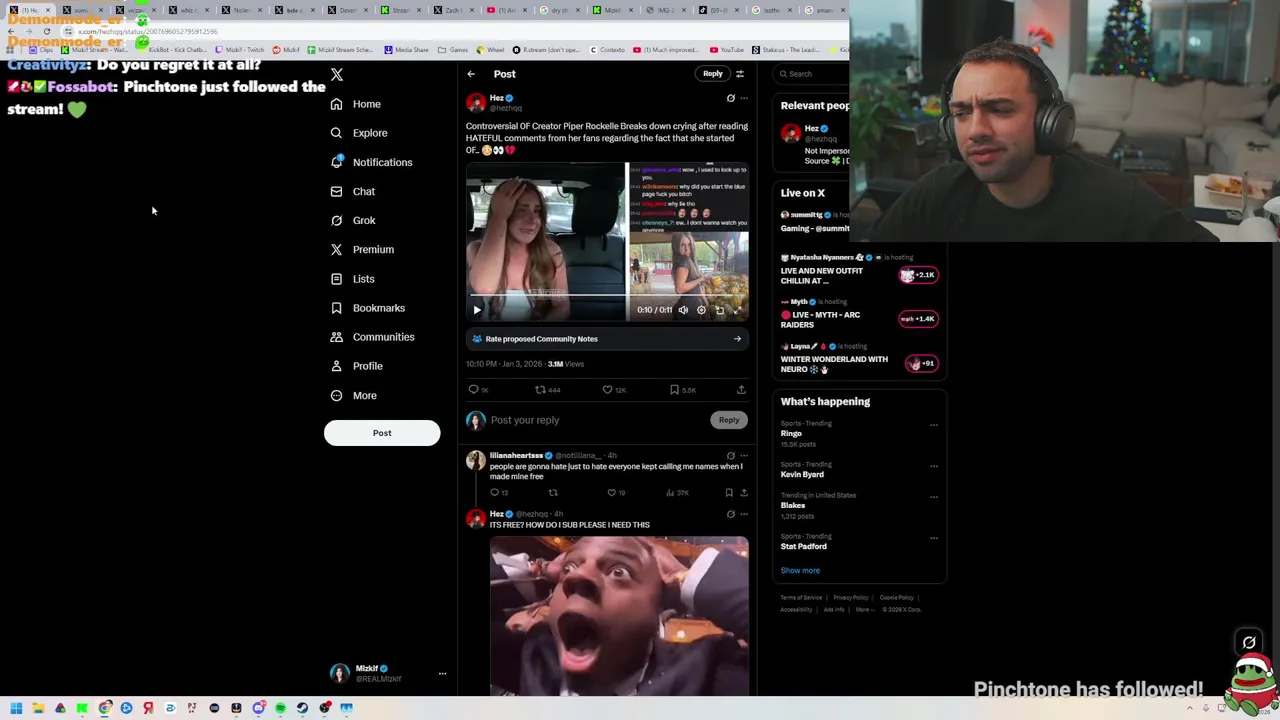The image size is (1280, 720).
Task: Open Rate proposed Community Notes
Action: pos(607,339)
